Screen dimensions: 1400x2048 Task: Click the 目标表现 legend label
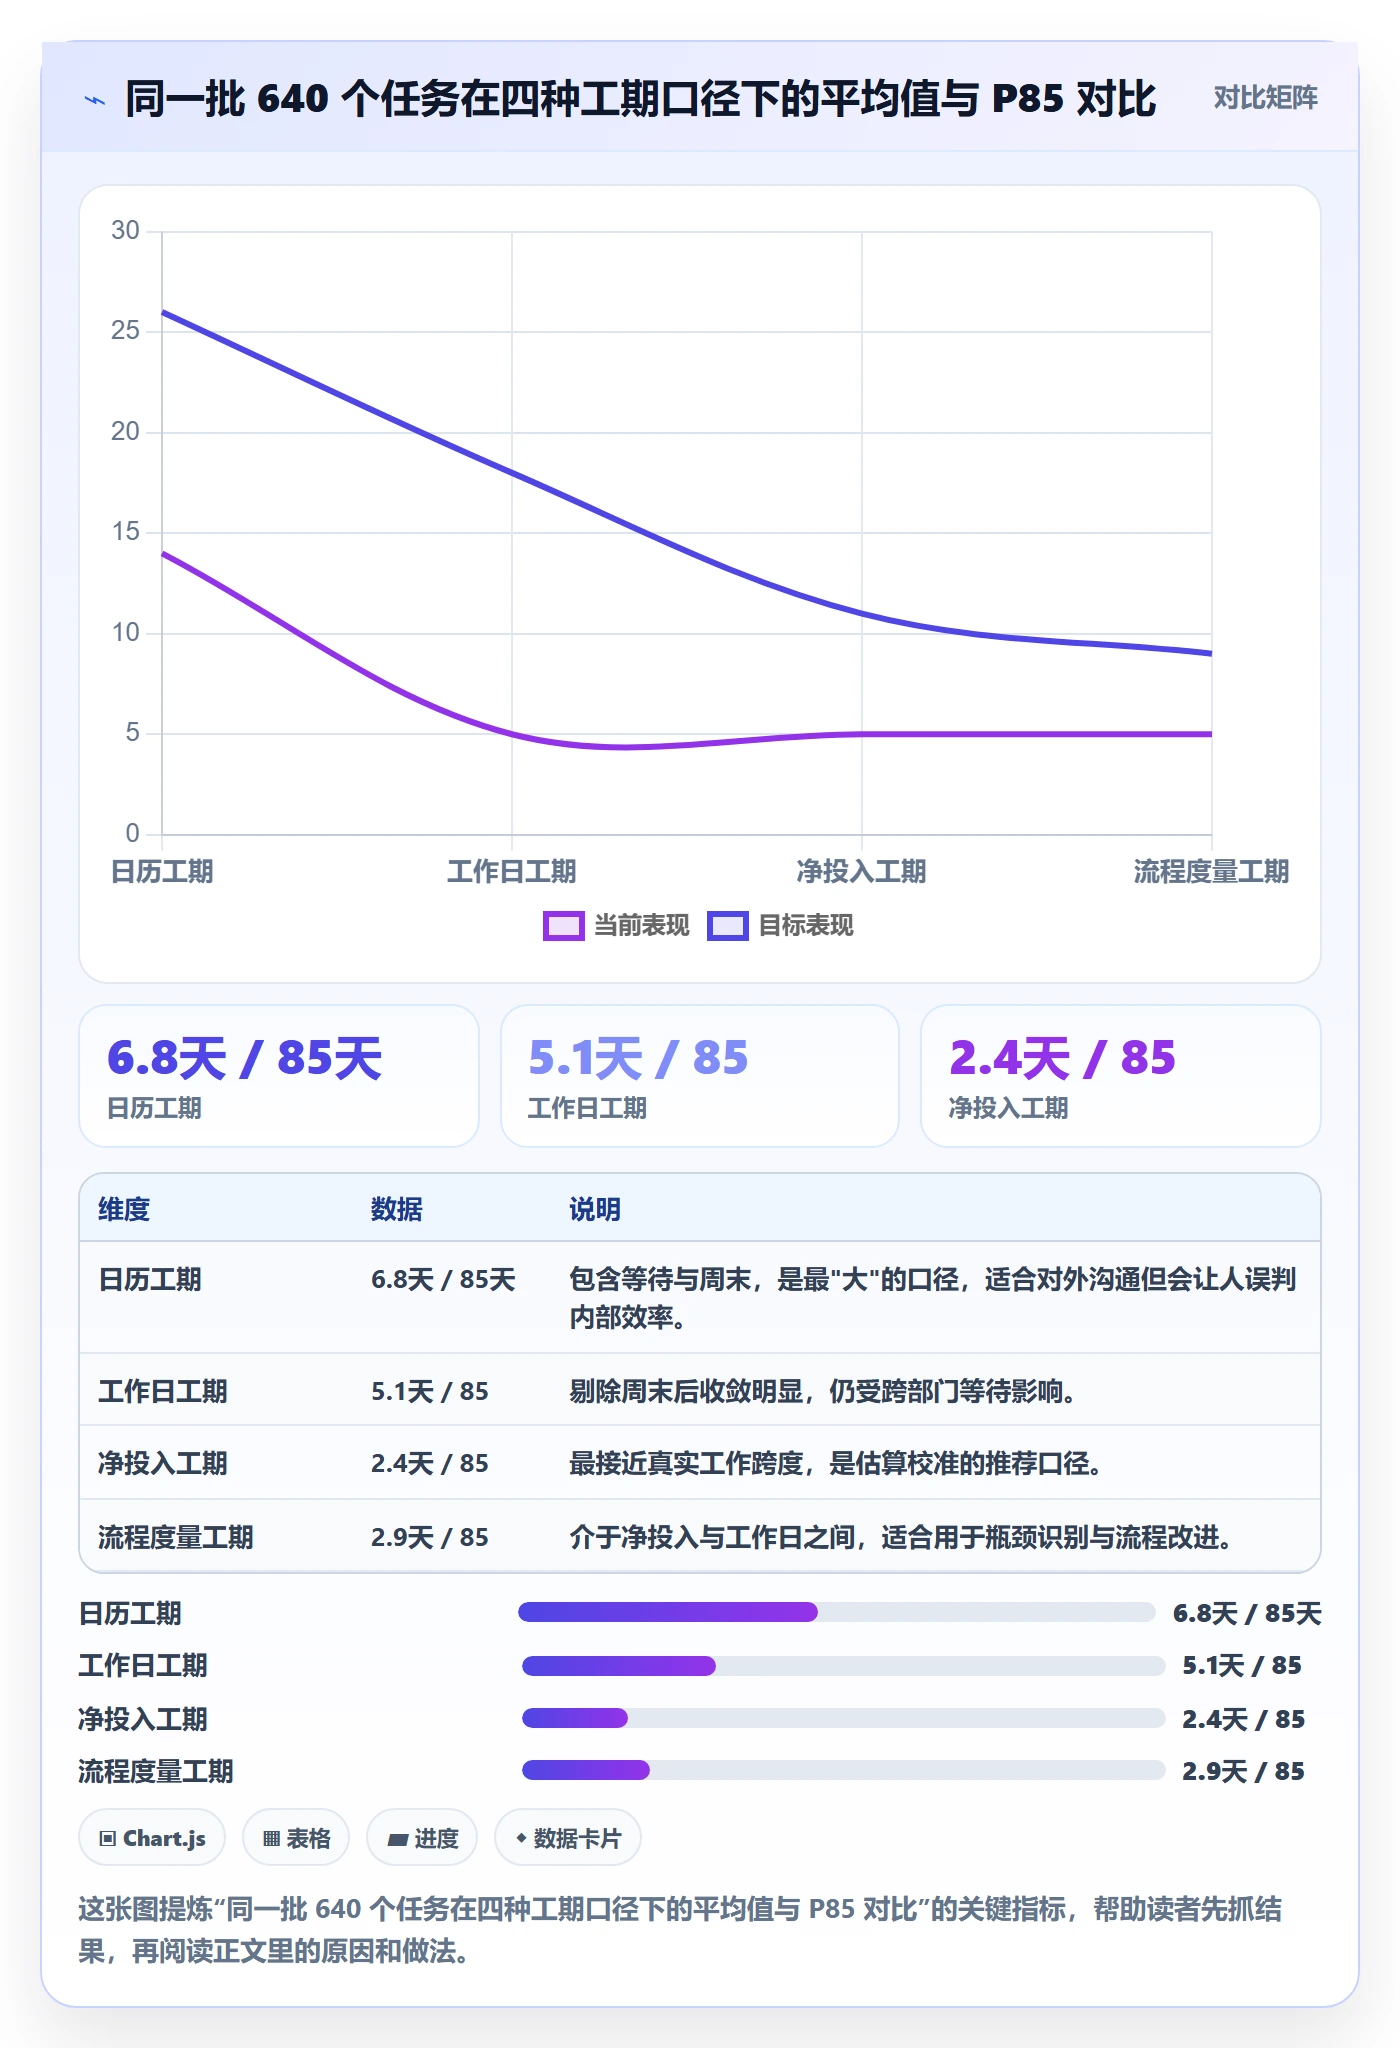806,926
